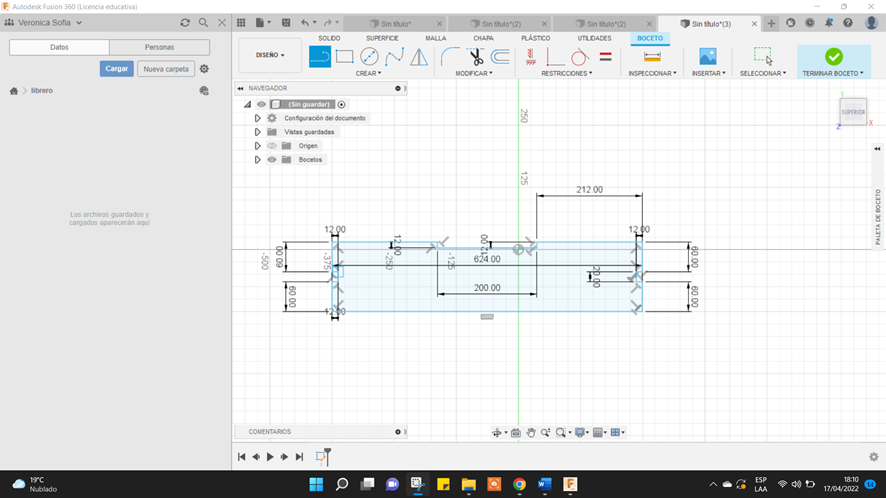This screenshot has width=886, height=498.
Task: Select the Rectangle sketch tool
Action: 345,57
